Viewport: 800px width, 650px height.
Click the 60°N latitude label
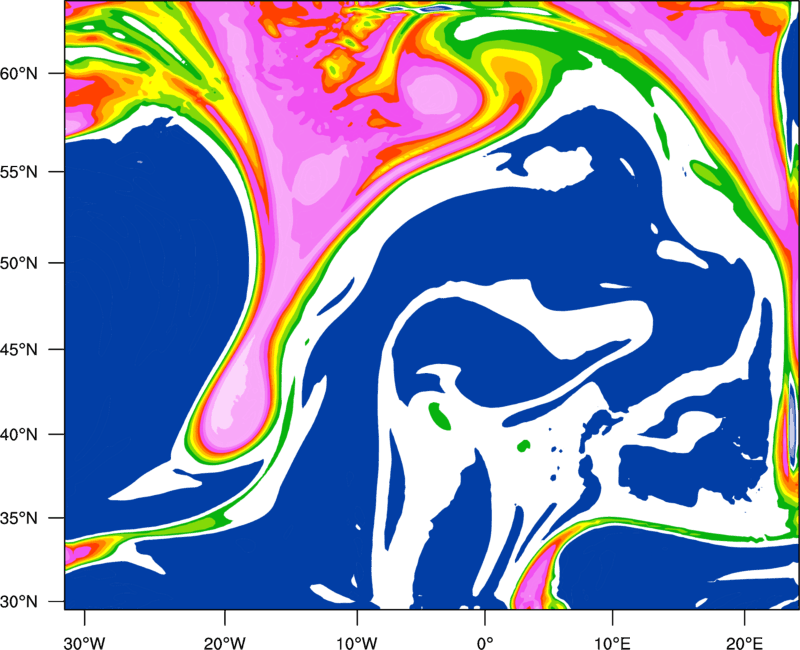[x=19, y=73]
